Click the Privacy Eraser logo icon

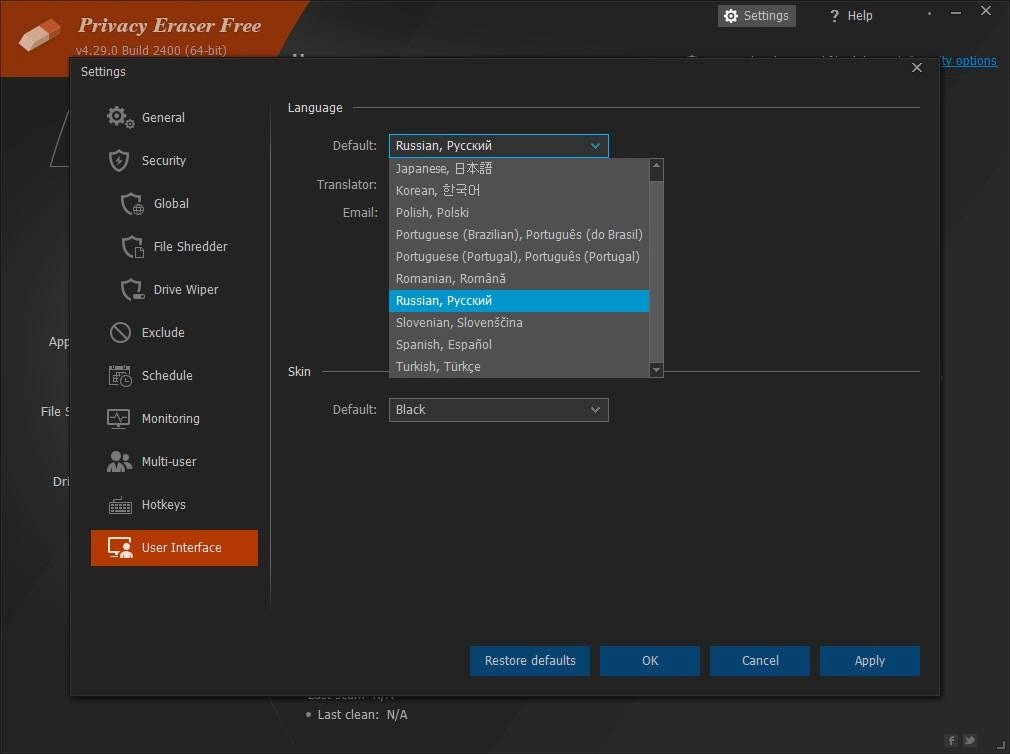click(39, 35)
